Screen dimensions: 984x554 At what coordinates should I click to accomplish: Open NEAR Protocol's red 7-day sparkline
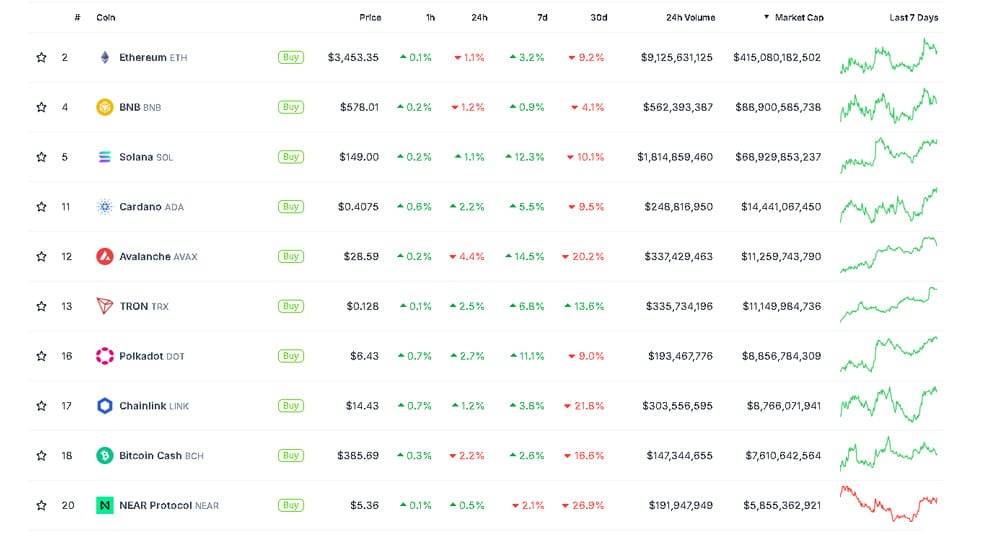pos(889,504)
